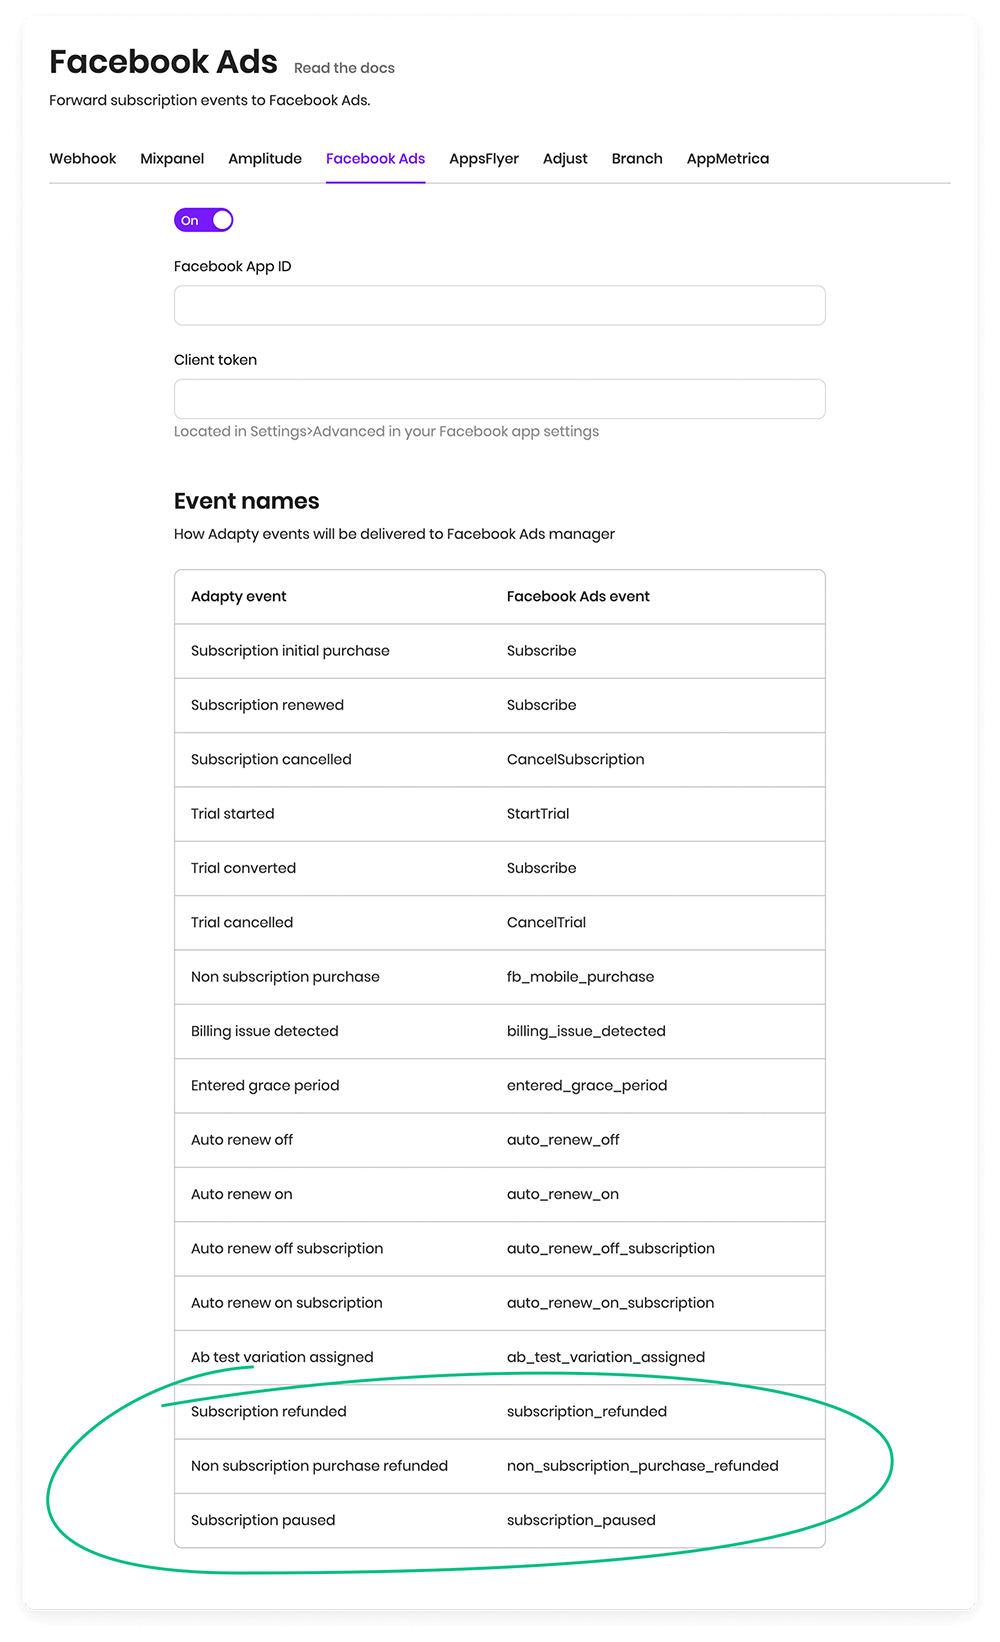Click the Facebook Ads tab
The image size is (1000, 1642).
pyautogui.click(x=376, y=159)
